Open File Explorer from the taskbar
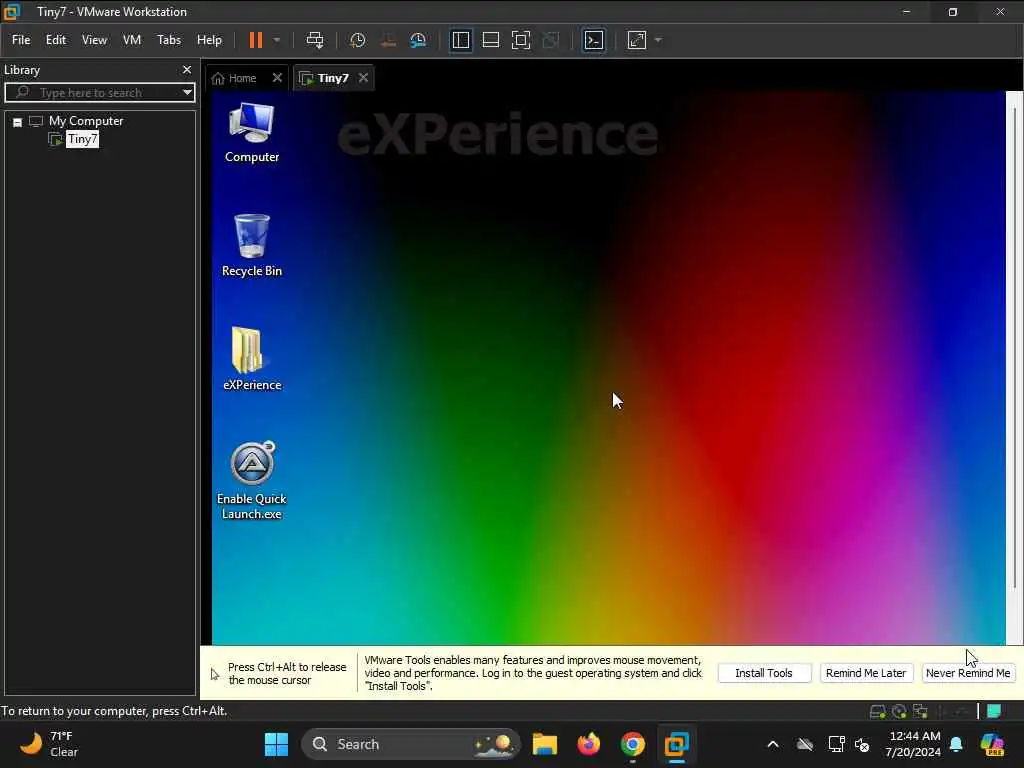Screen dimensions: 1024x768 pos(545,744)
